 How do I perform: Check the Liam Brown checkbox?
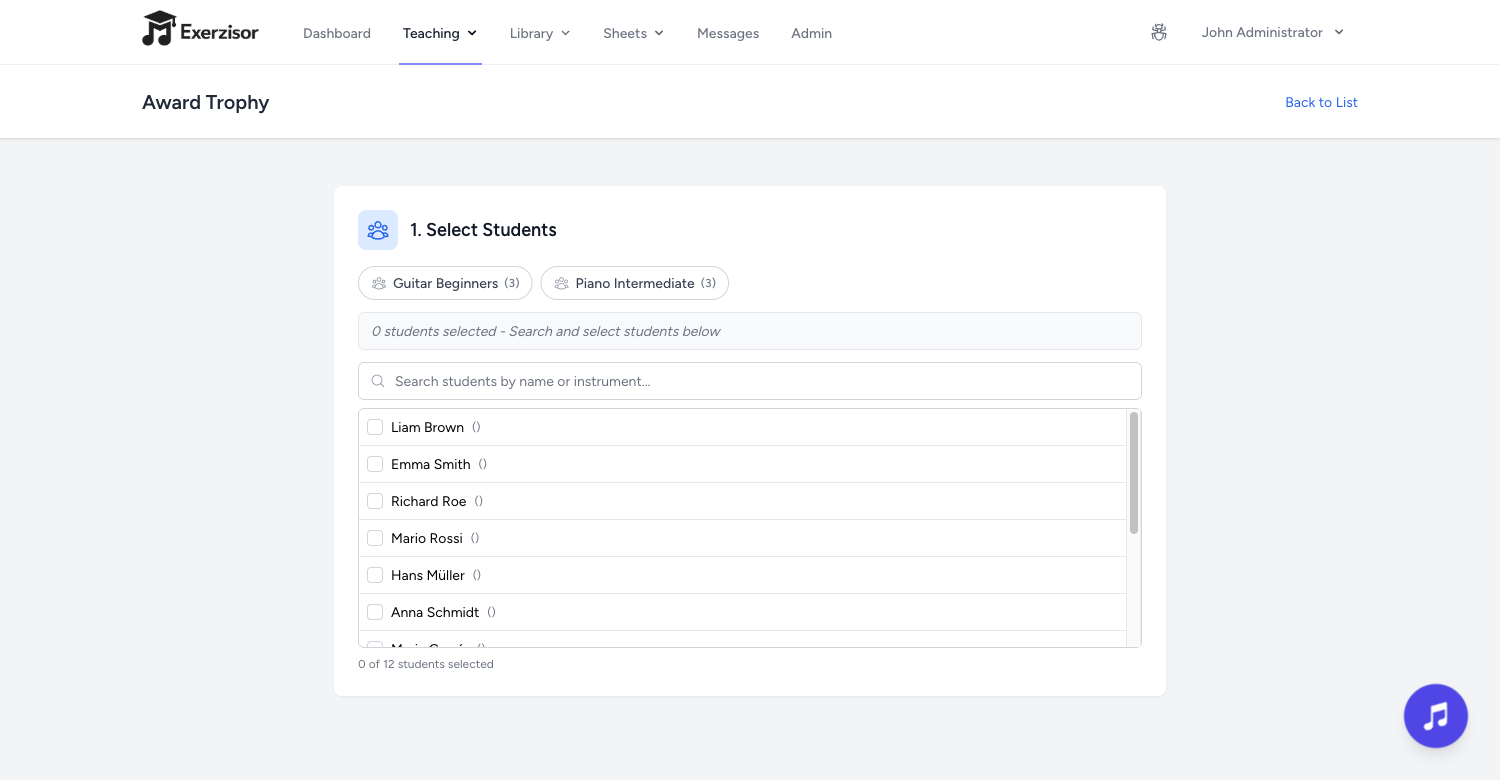coord(375,427)
